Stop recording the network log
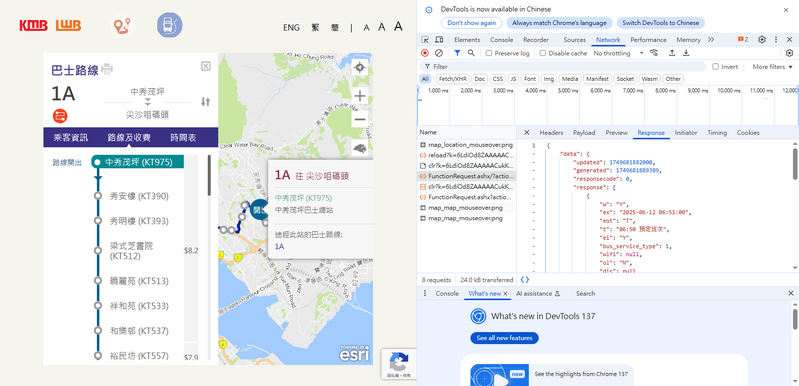 coord(425,53)
